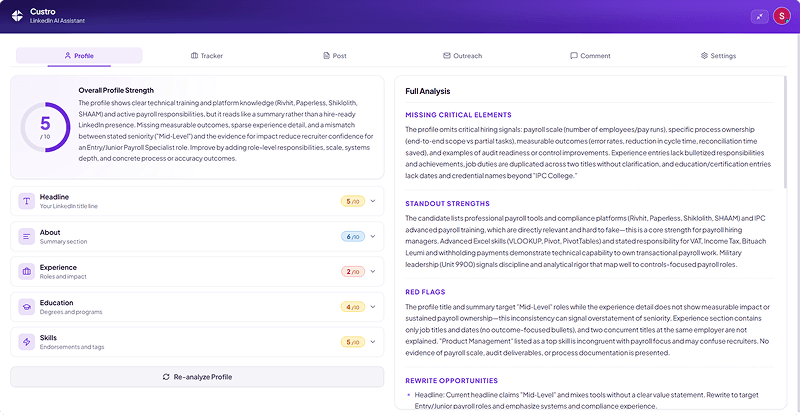Viewport: 800px width, 415px height.
Task: Click the Experience briefcase icon
Action: [x=27, y=272]
